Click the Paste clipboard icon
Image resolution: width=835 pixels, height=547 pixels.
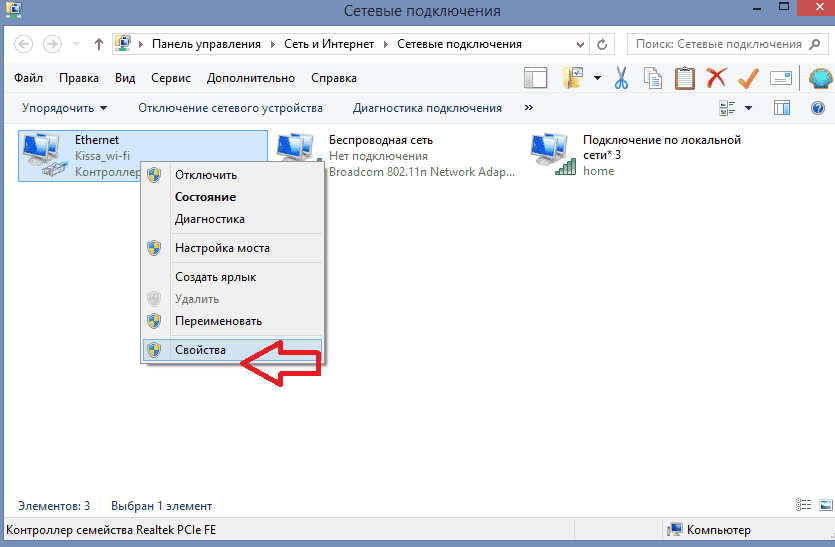click(684, 78)
